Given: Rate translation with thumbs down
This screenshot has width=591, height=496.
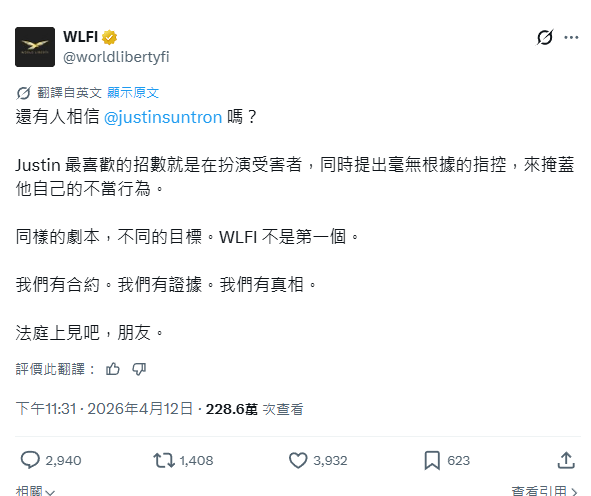Looking at the screenshot, I should pyautogui.click(x=139, y=369).
